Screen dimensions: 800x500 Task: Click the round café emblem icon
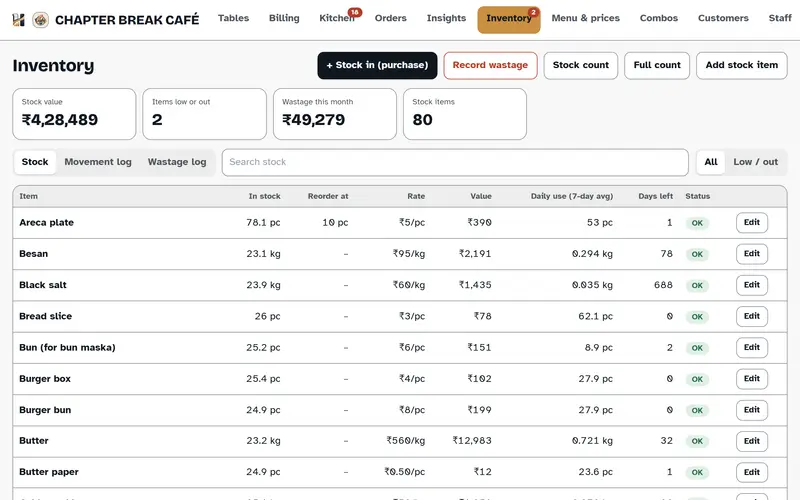[x=41, y=20]
